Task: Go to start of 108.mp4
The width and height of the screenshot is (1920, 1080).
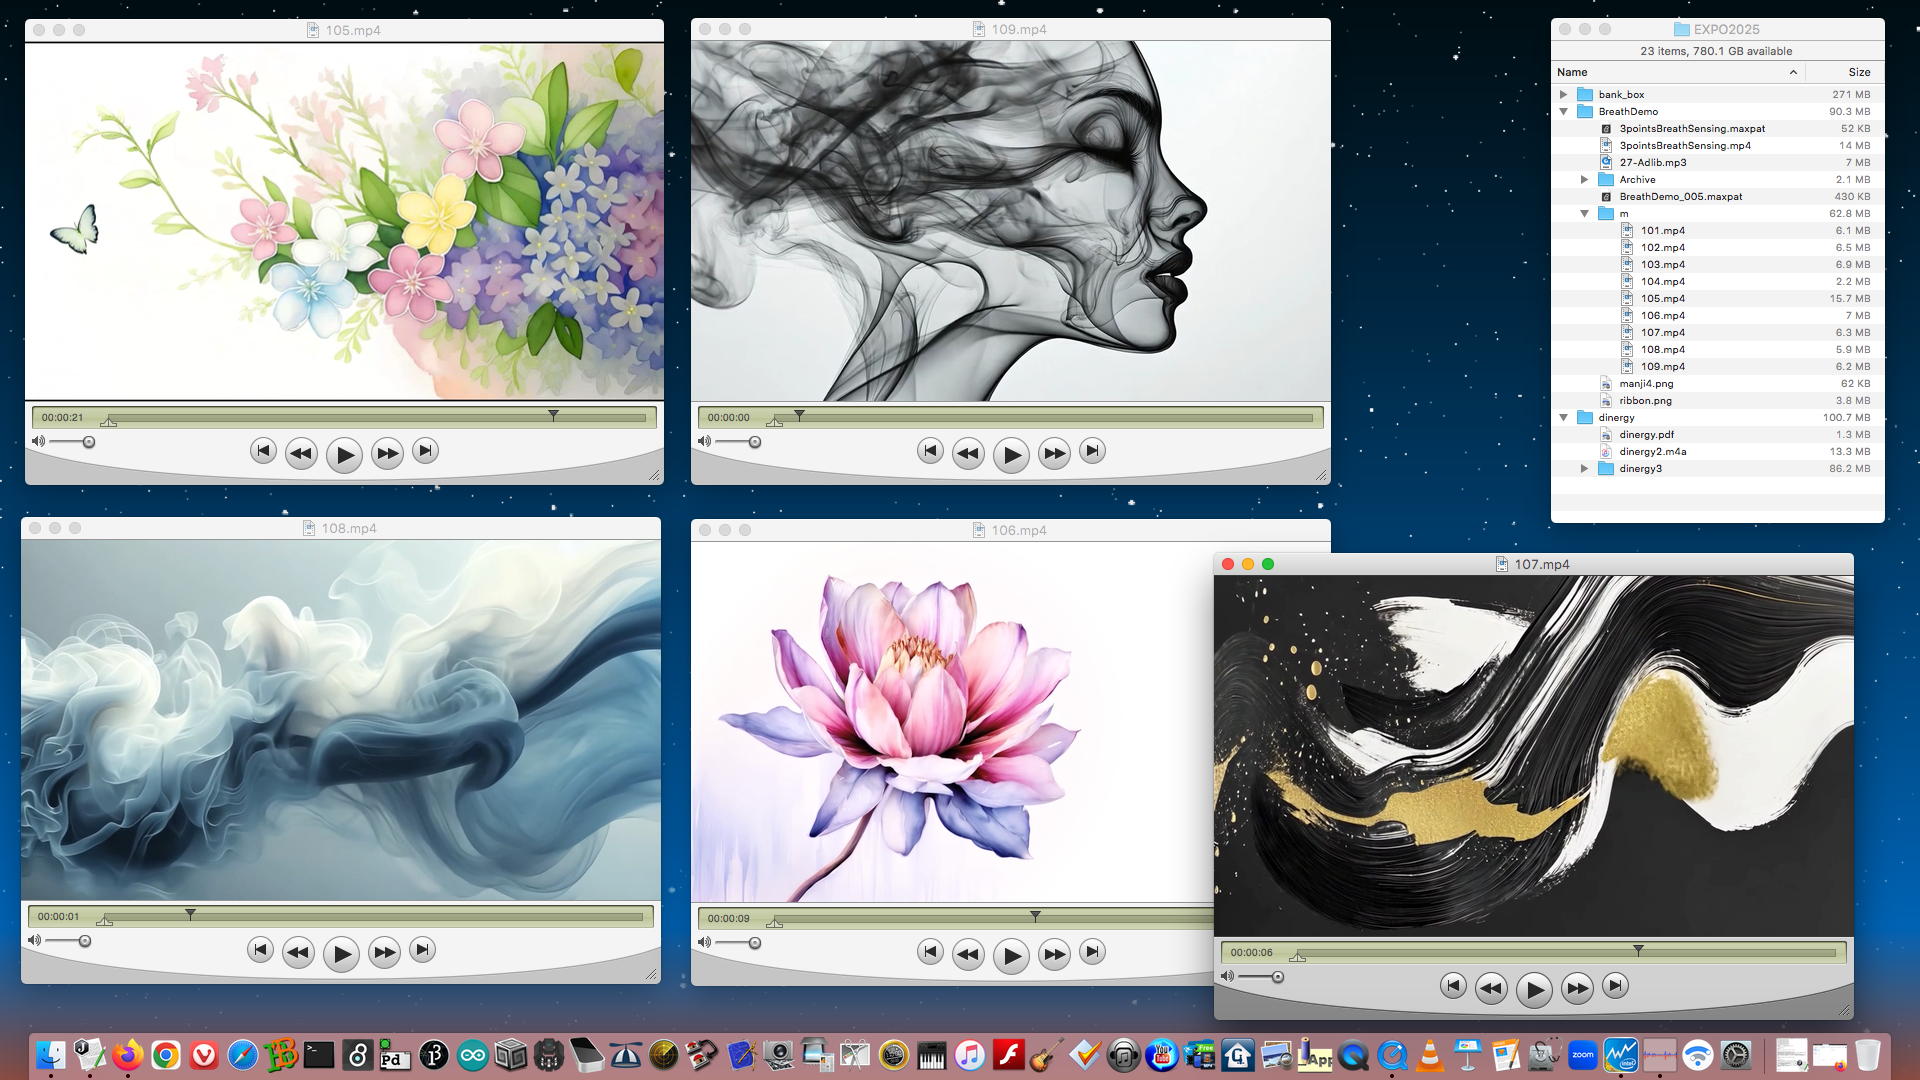Action: click(x=260, y=950)
